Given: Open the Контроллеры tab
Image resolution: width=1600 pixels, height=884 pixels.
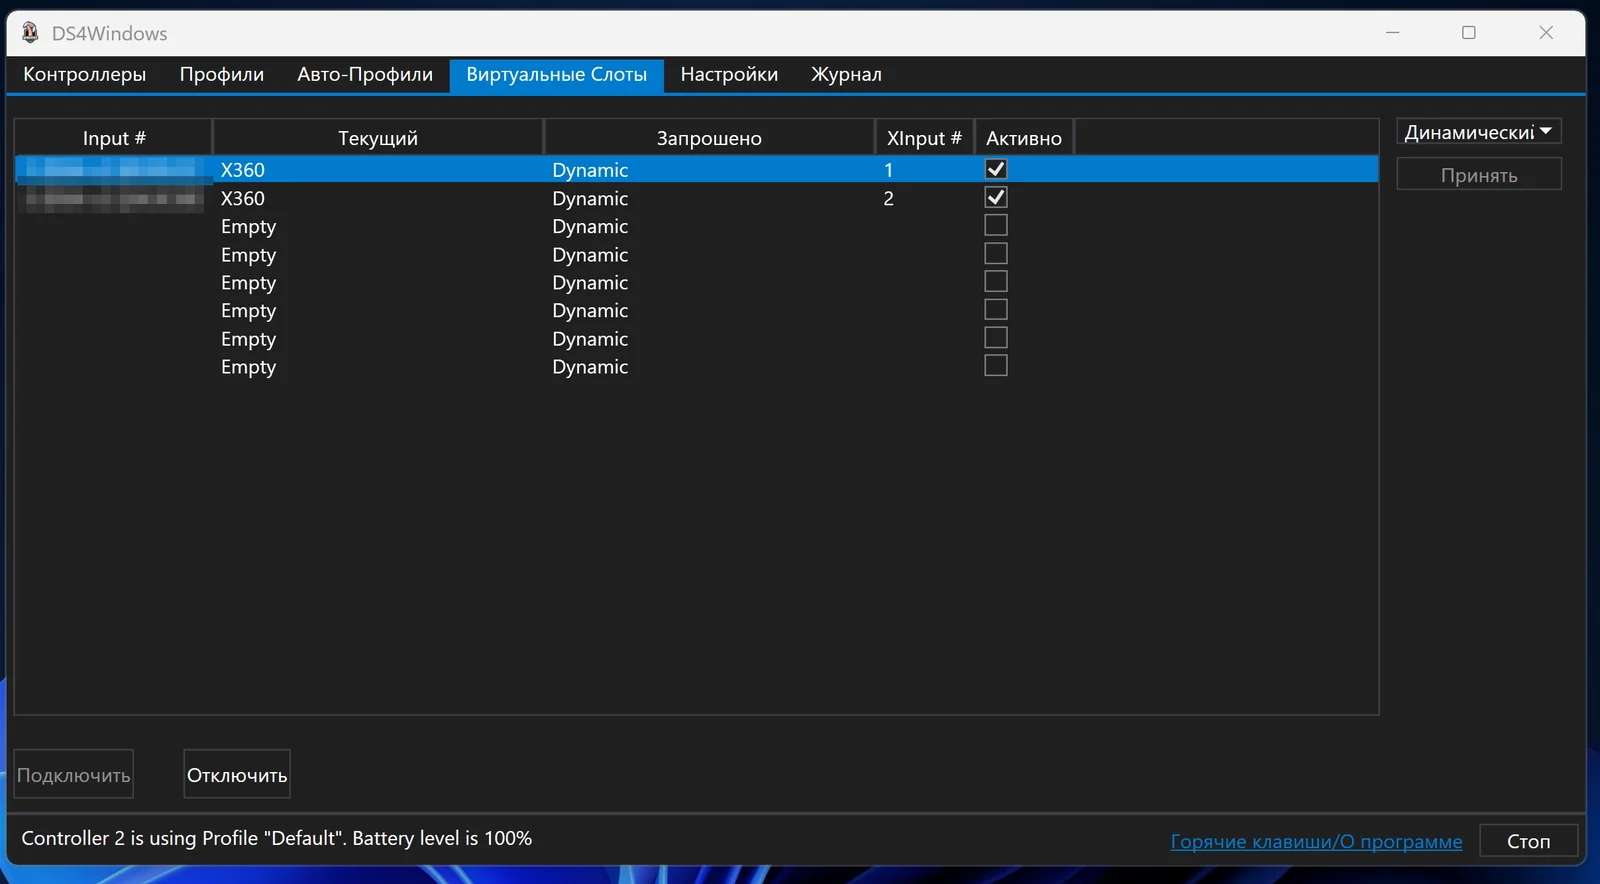Looking at the screenshot, I should coord(85,74).
